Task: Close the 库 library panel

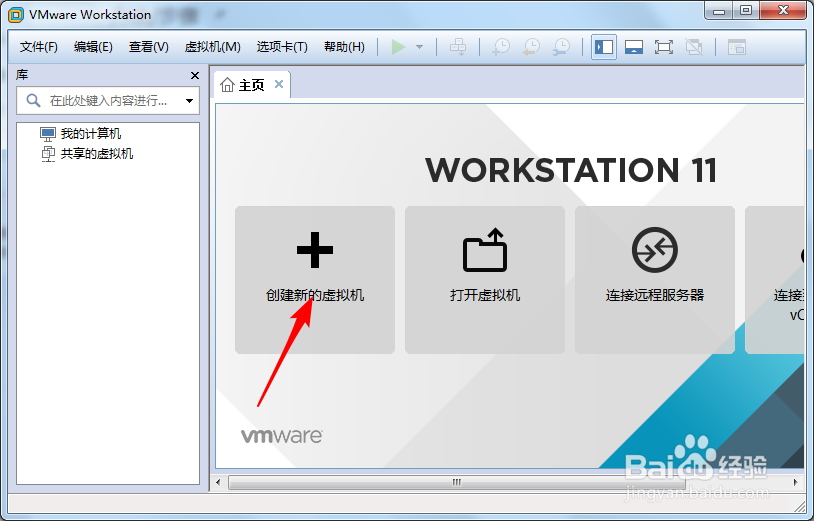Action: (x=195, y=76)
